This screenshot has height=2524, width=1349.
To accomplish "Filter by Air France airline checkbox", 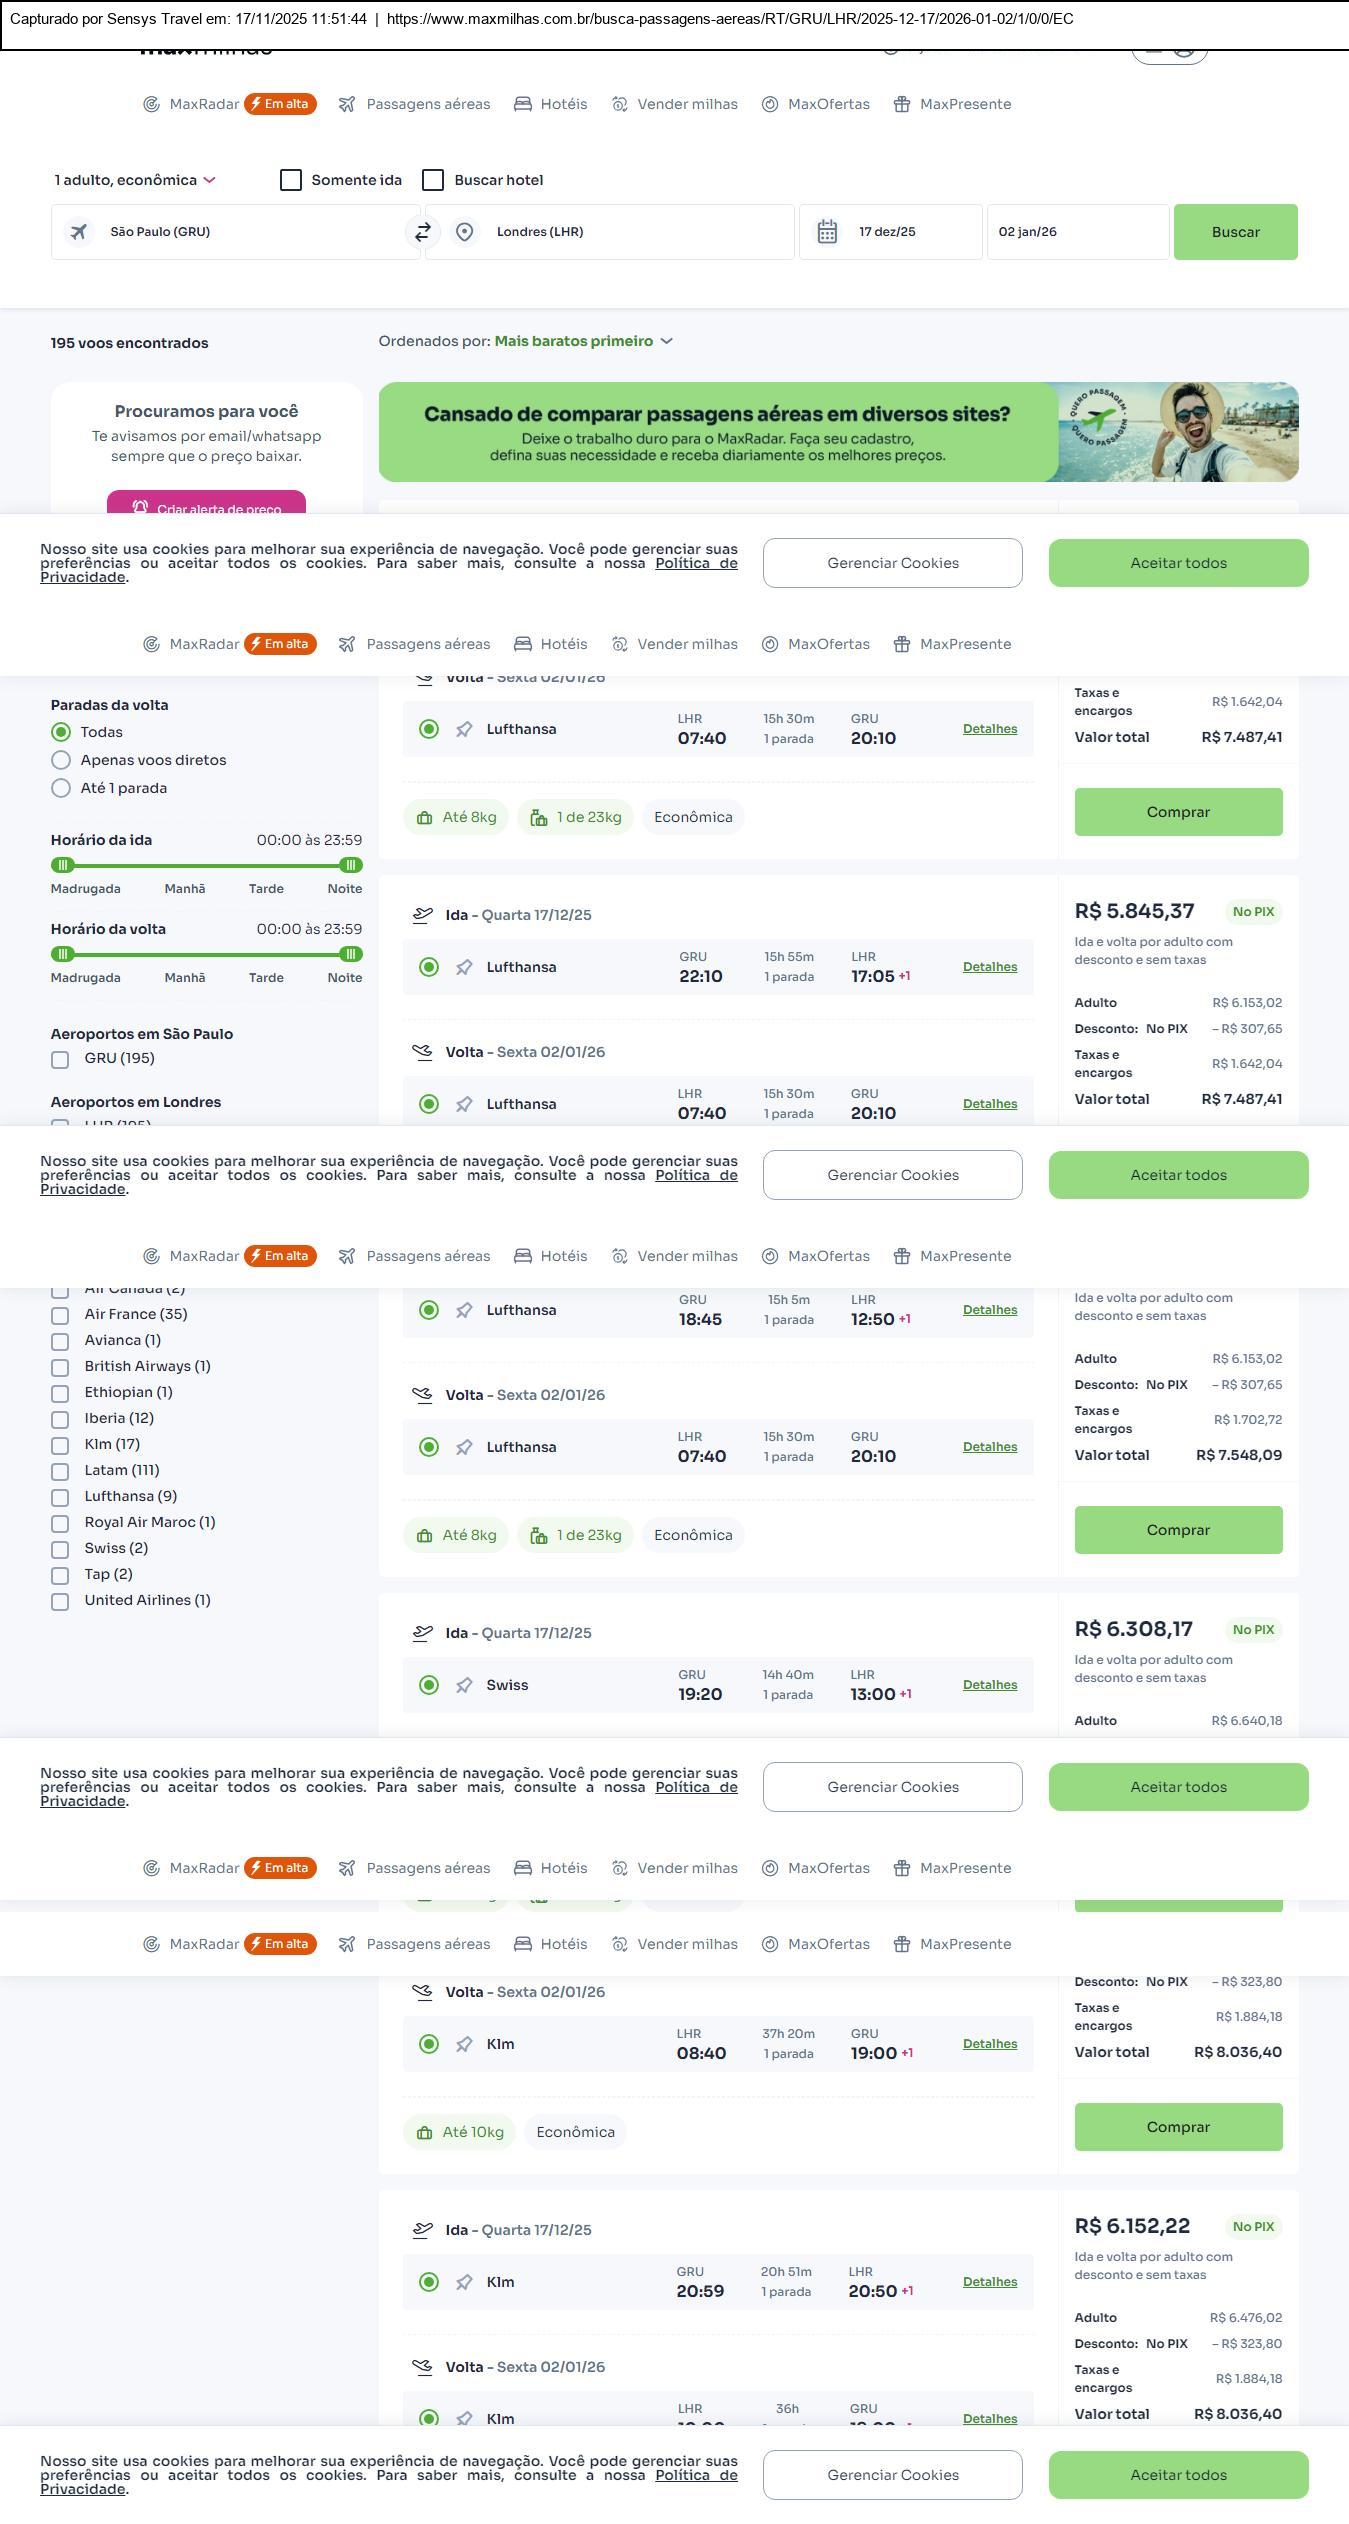I will click(x=60, y=1315).
